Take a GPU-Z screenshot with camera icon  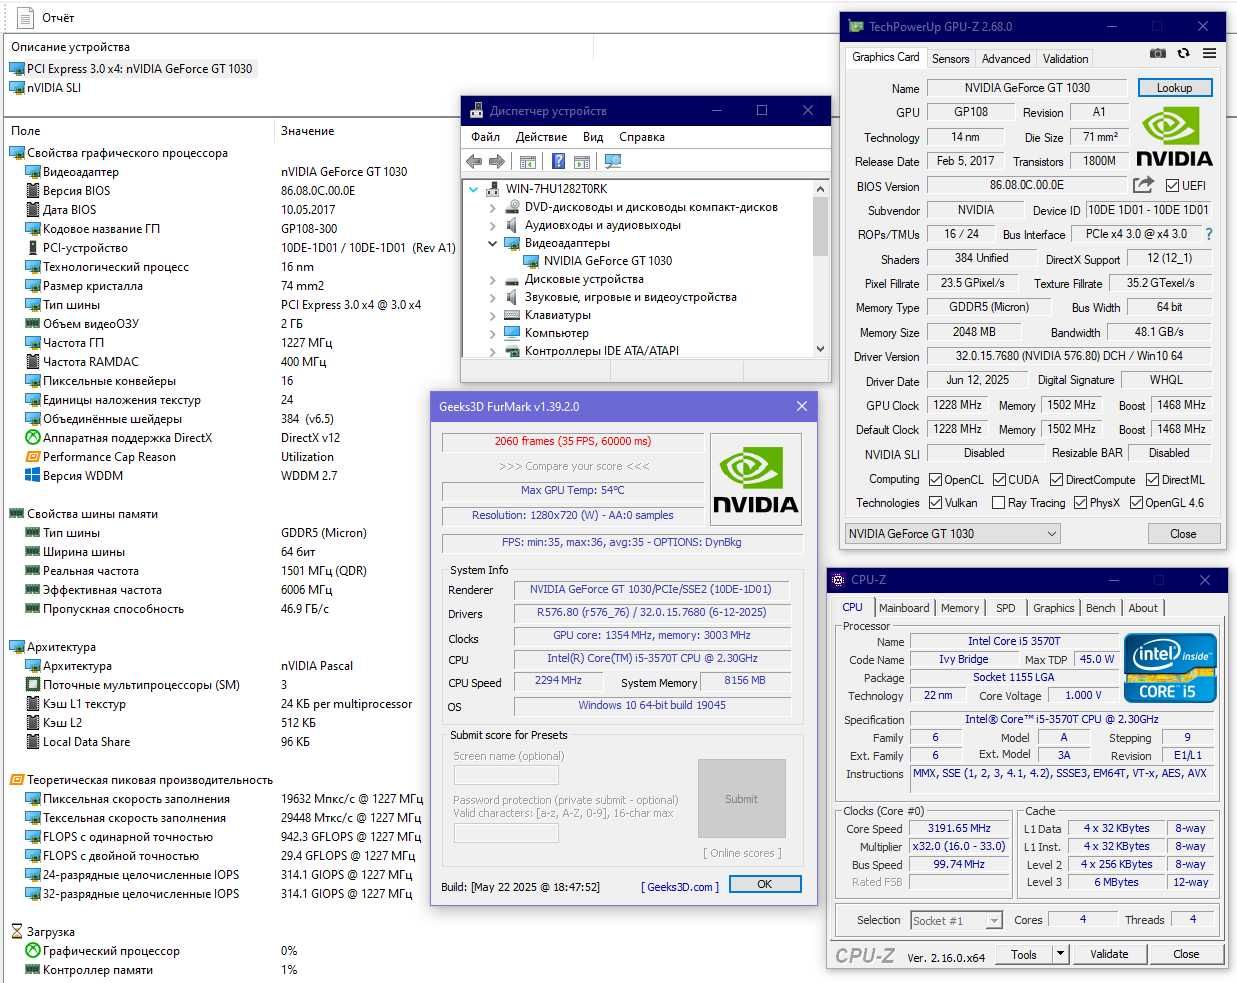tap(1157, 54)
